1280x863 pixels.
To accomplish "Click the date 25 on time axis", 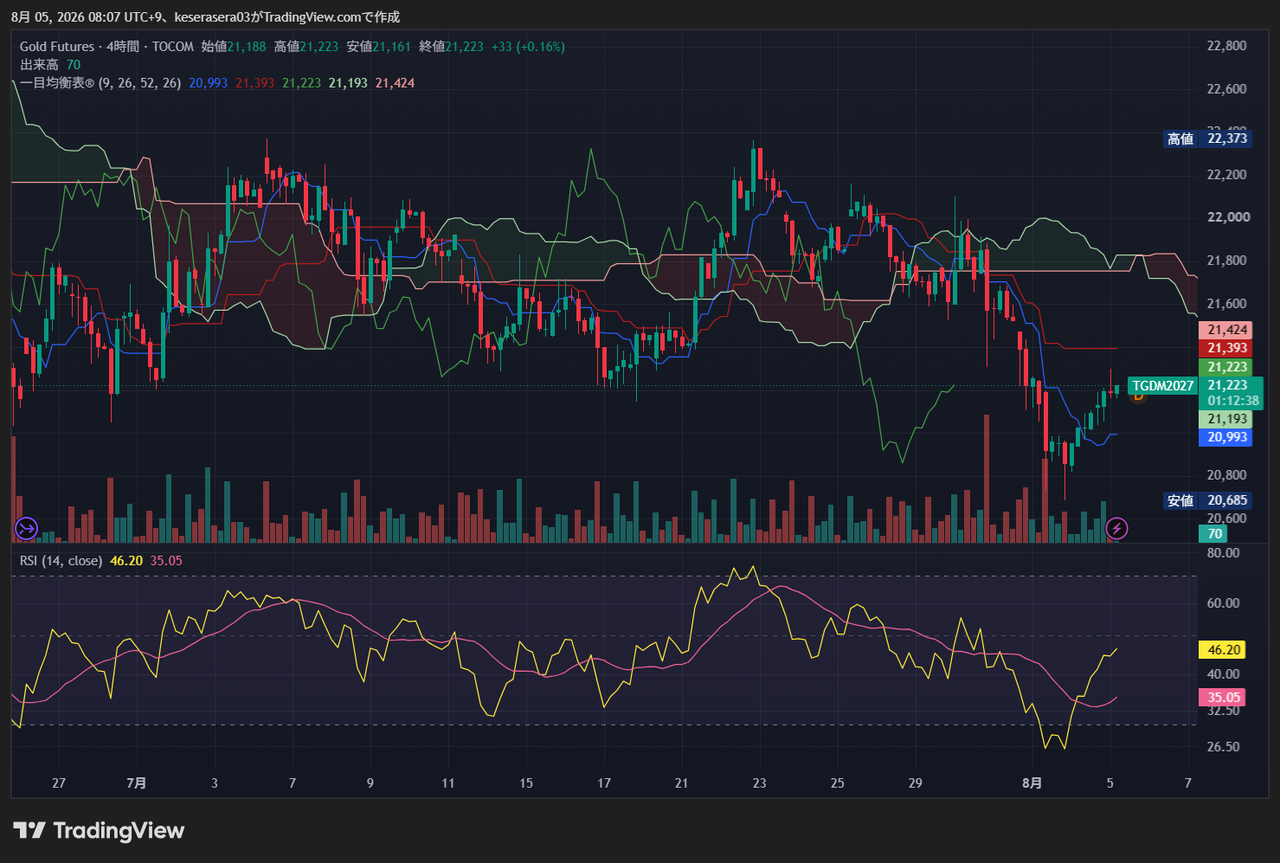I will pyautogui.click(x=838, y=783).
